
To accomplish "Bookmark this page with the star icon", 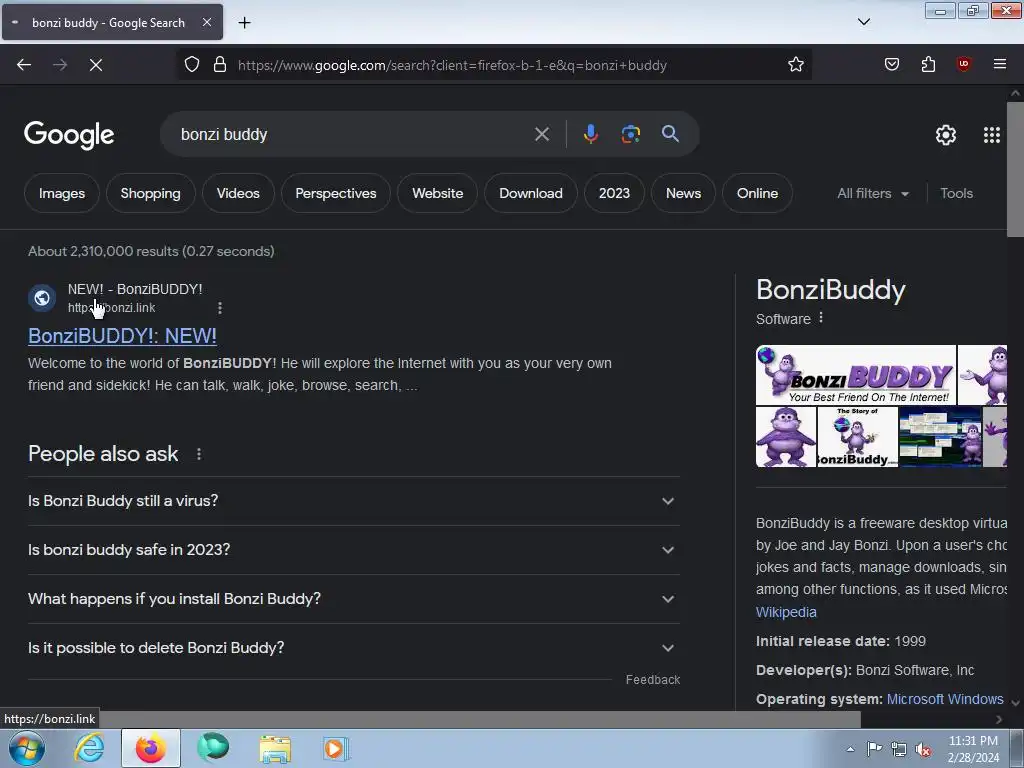I will (x=795, y=65).
